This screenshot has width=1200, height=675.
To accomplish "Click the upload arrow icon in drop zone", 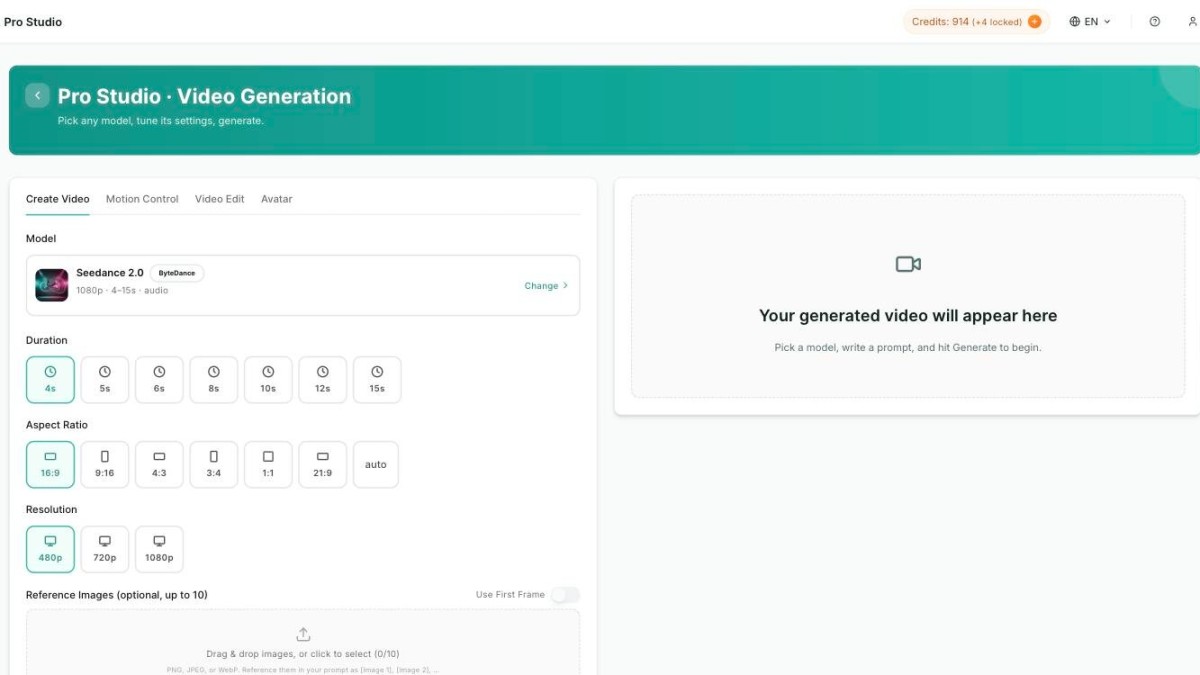I will pos(303,634).
